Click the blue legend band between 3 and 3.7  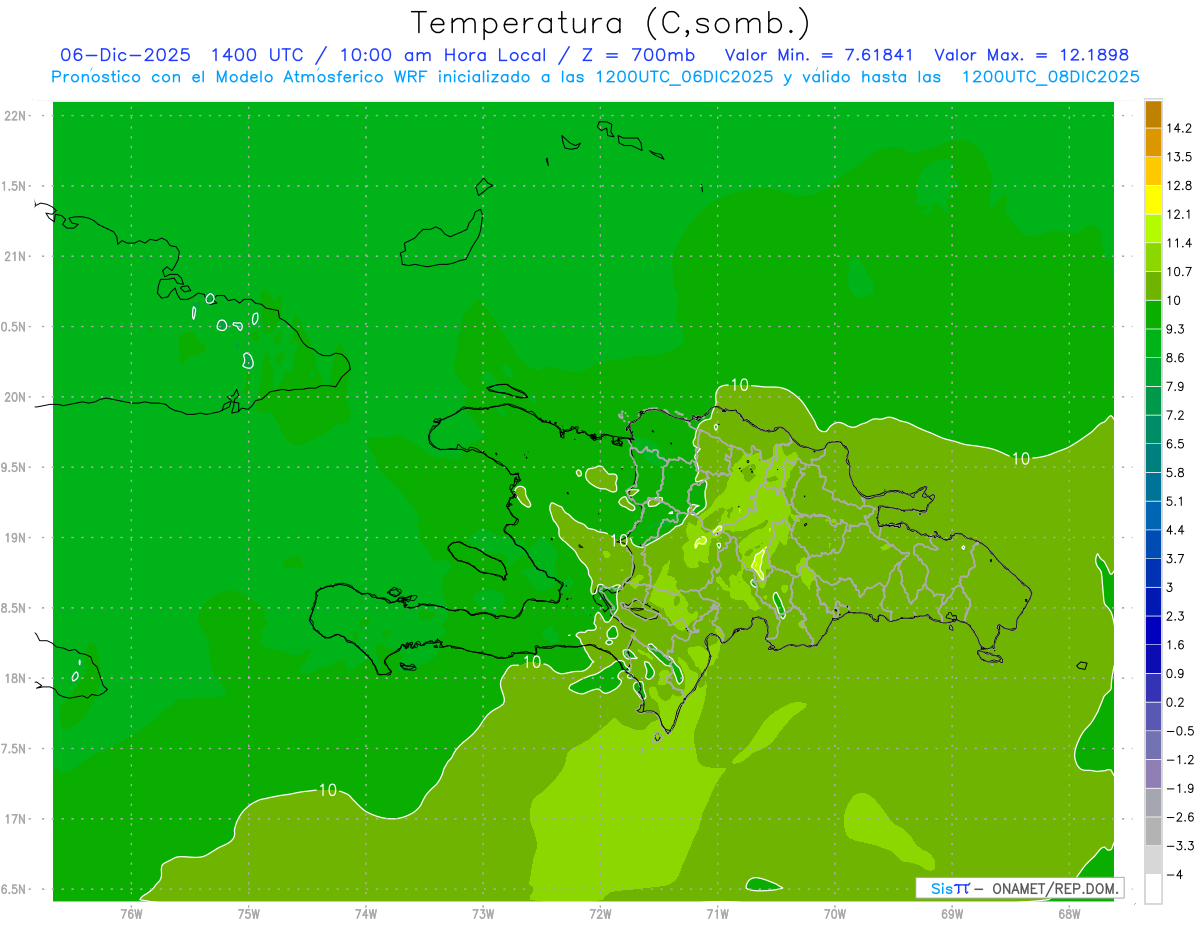1153,573
